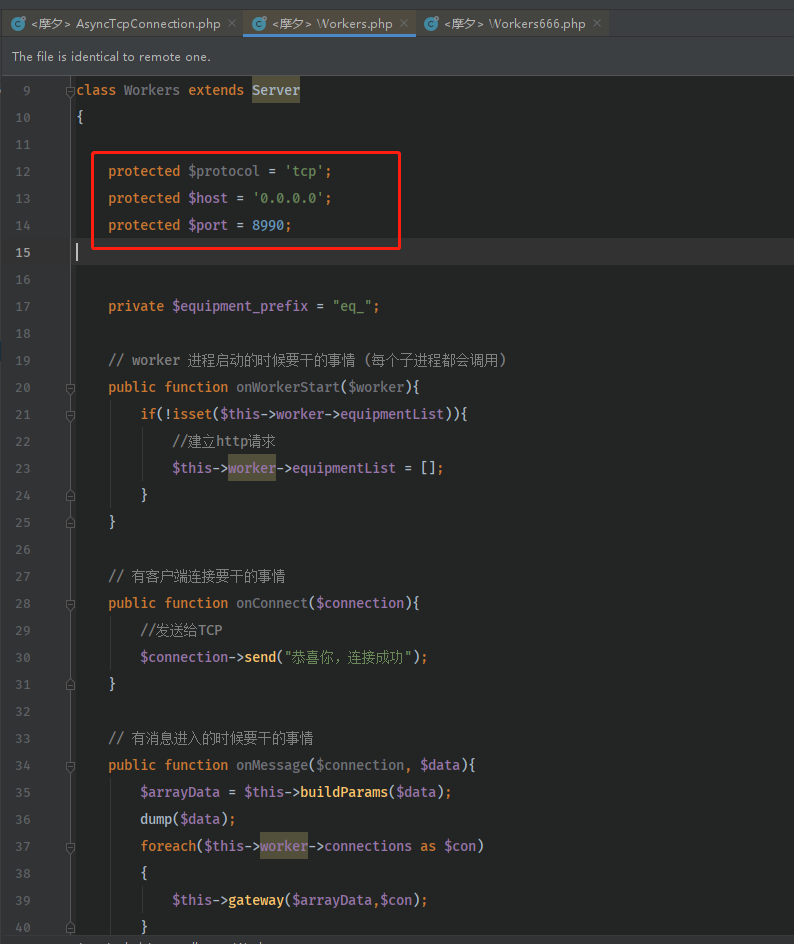Click the Workers class name on line 9
This screenshot has width=794, height=944.
152,90
